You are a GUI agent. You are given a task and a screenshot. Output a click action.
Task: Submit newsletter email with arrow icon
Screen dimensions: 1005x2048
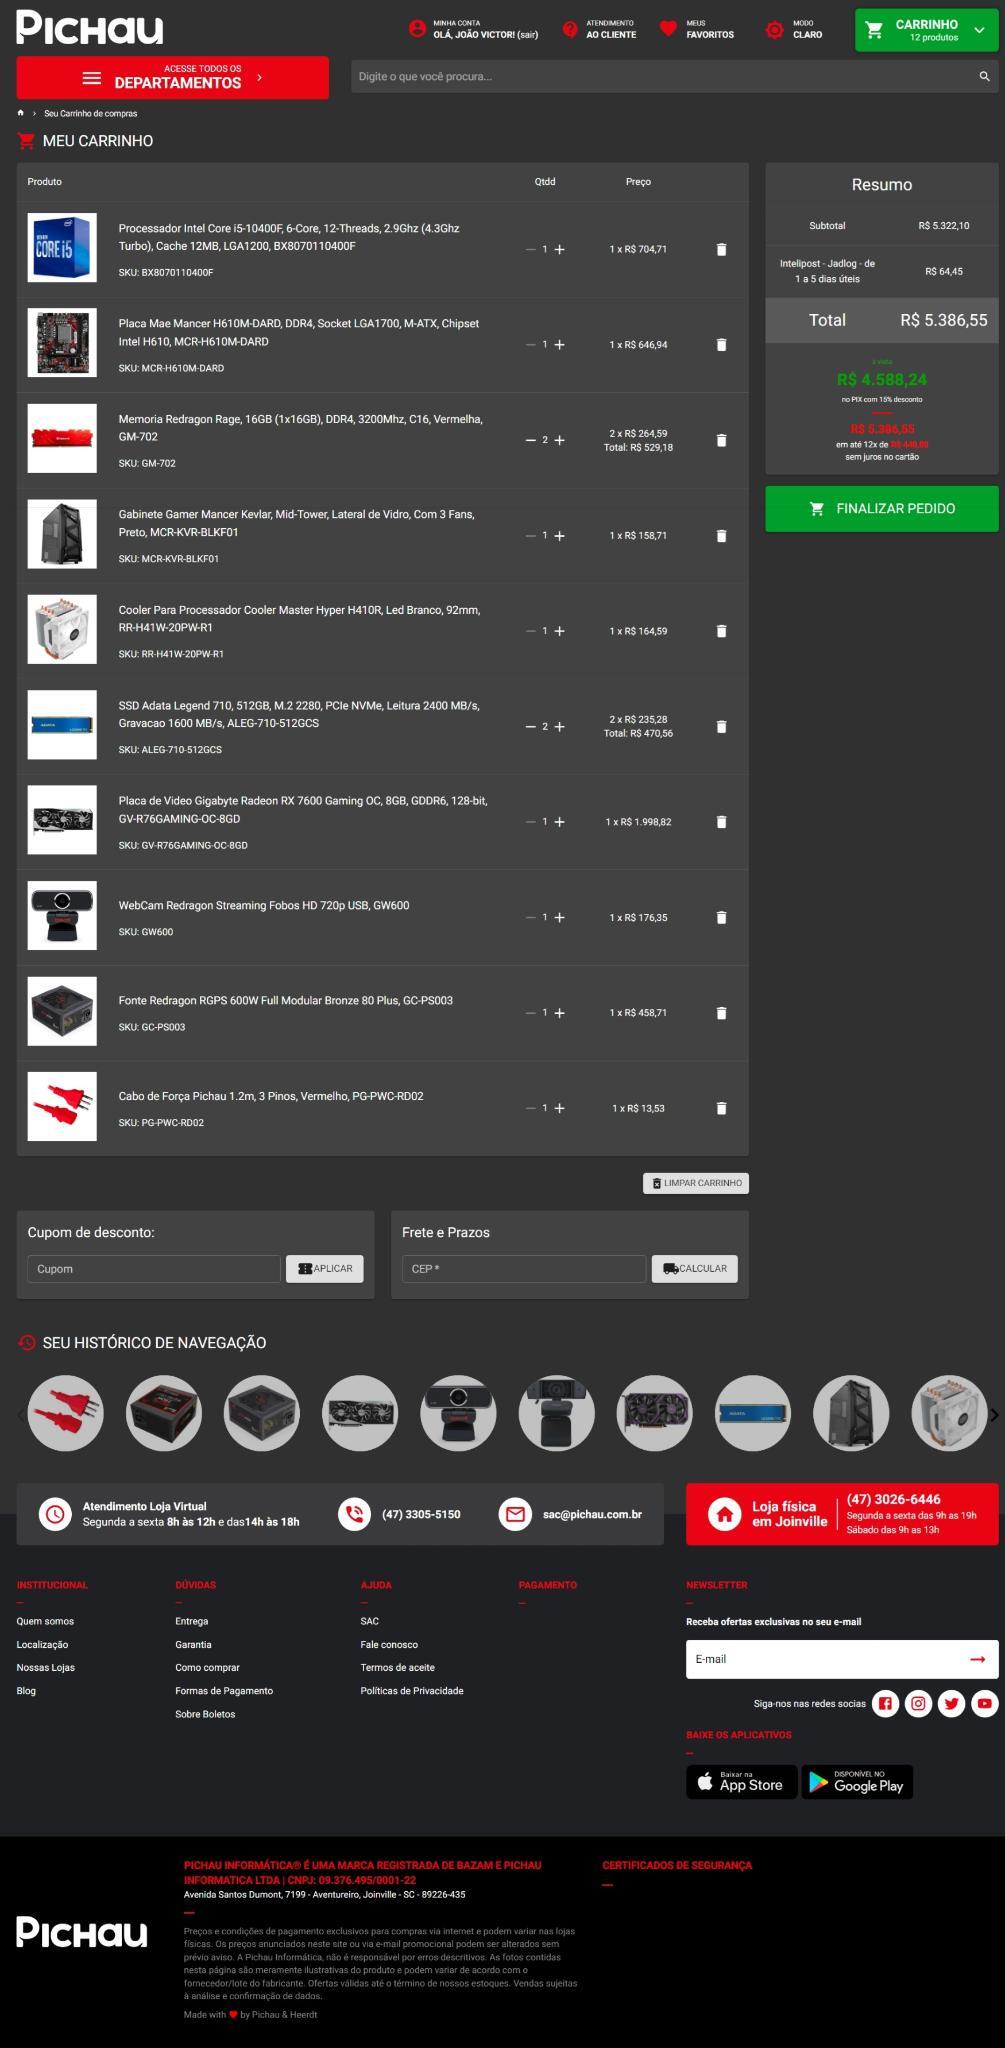tap(977, 1659)
